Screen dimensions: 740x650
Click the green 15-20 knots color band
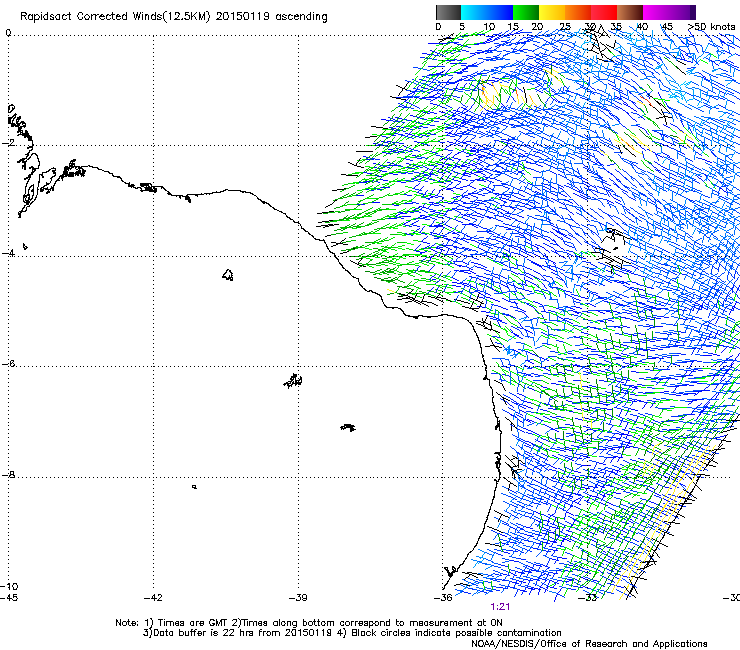click(x=526, y=12)
